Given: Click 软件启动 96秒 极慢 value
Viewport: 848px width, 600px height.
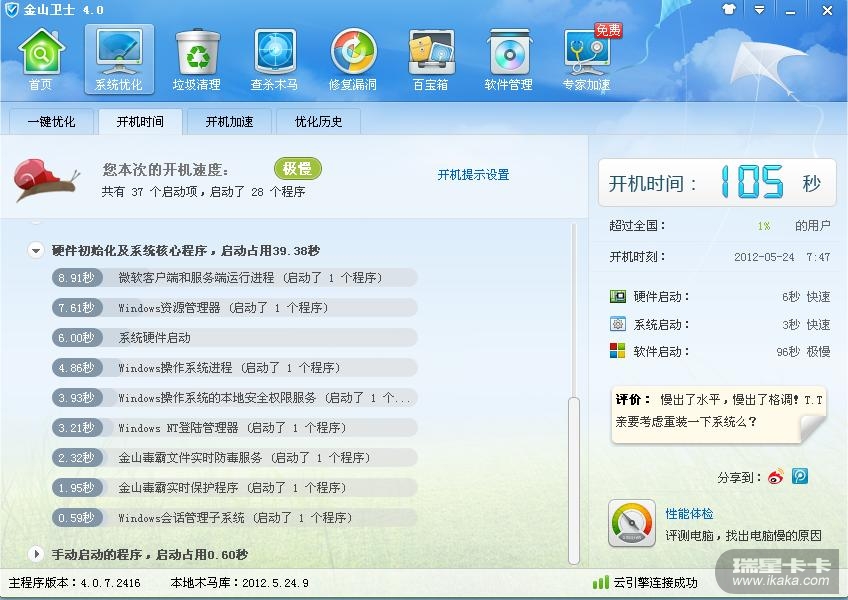Looking at the screenshot, I should point(803,352).
